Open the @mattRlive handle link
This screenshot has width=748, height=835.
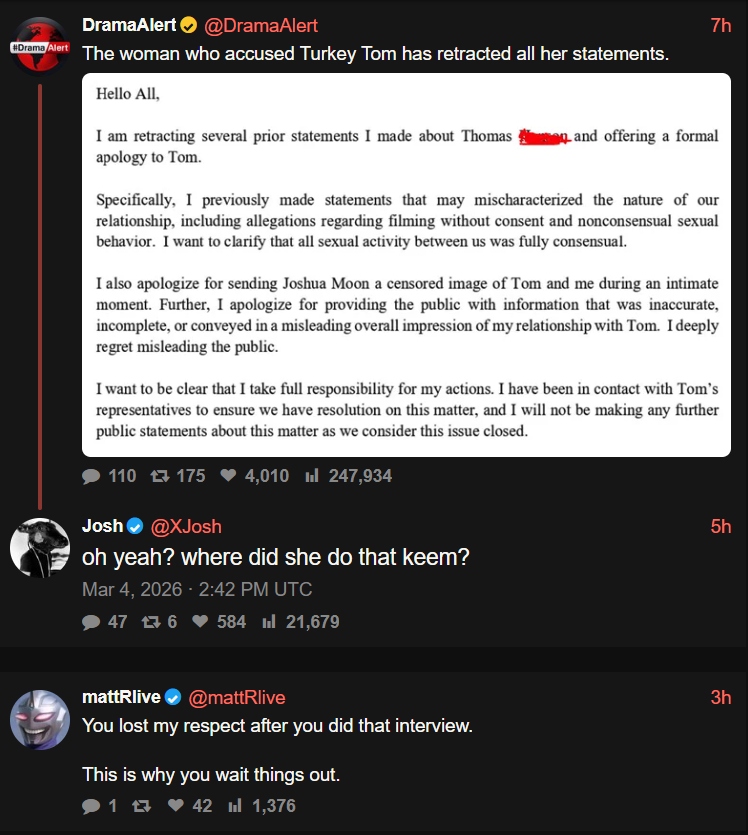[237, 697]
